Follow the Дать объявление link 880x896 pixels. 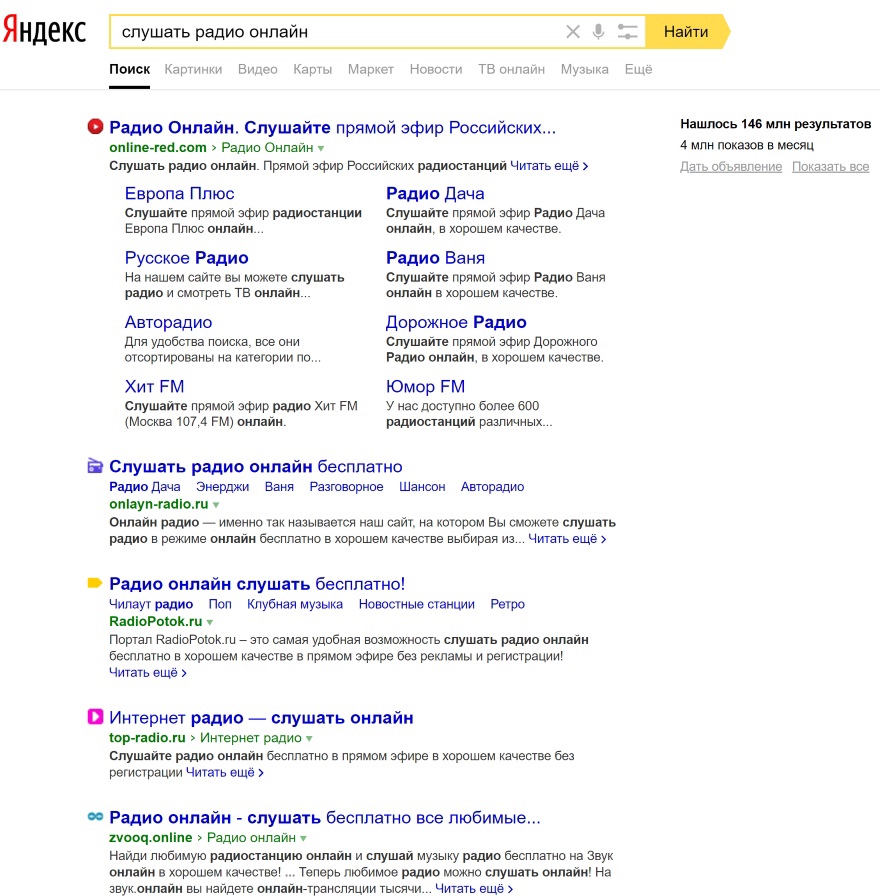click(731, 167)
